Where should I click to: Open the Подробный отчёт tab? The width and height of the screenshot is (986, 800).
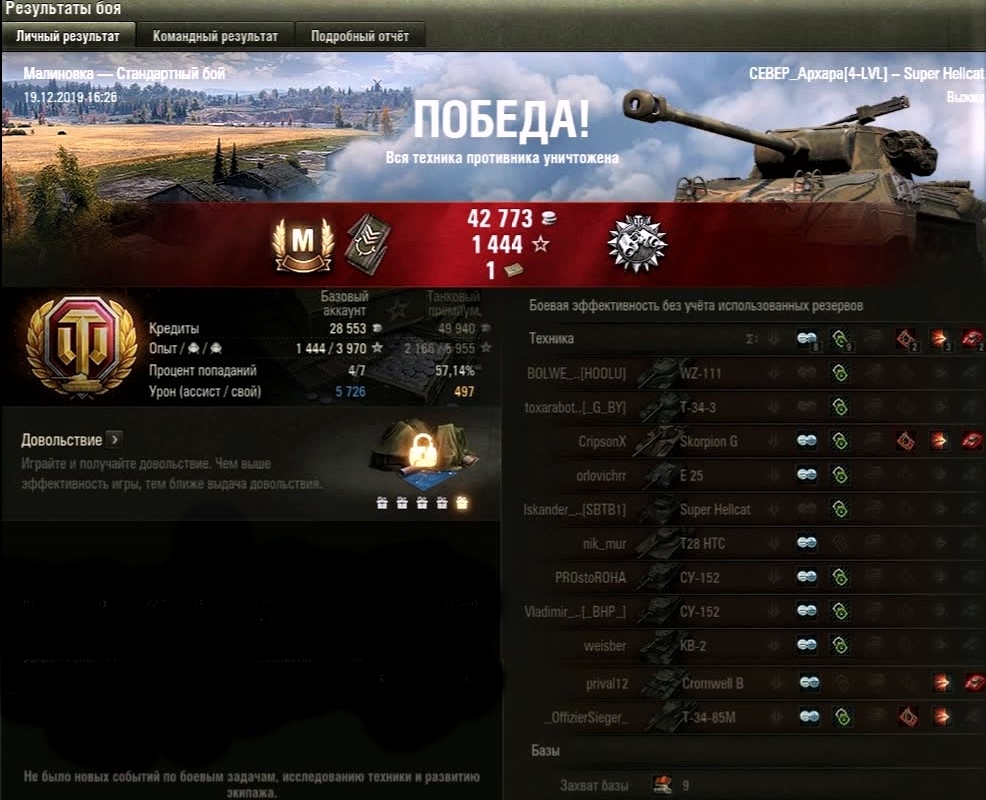click(x=360, y=36)
